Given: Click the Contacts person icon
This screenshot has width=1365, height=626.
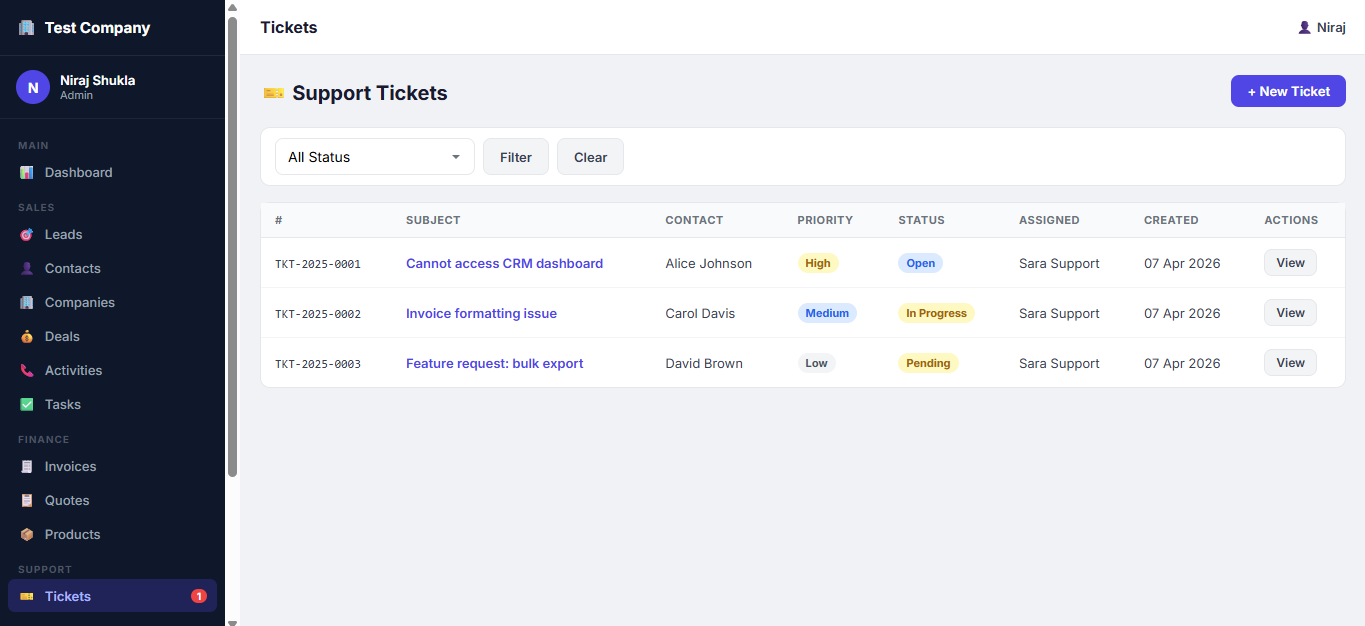Looking at the screenshot, I should [x=27, y=269].
